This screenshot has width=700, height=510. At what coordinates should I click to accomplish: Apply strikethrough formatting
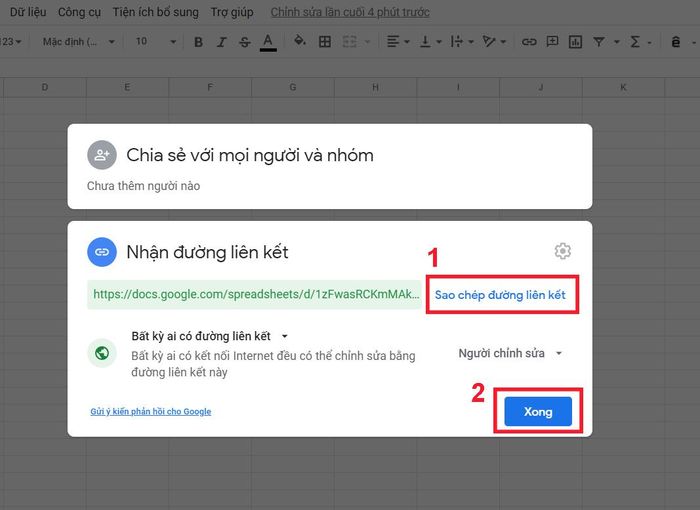245,42
